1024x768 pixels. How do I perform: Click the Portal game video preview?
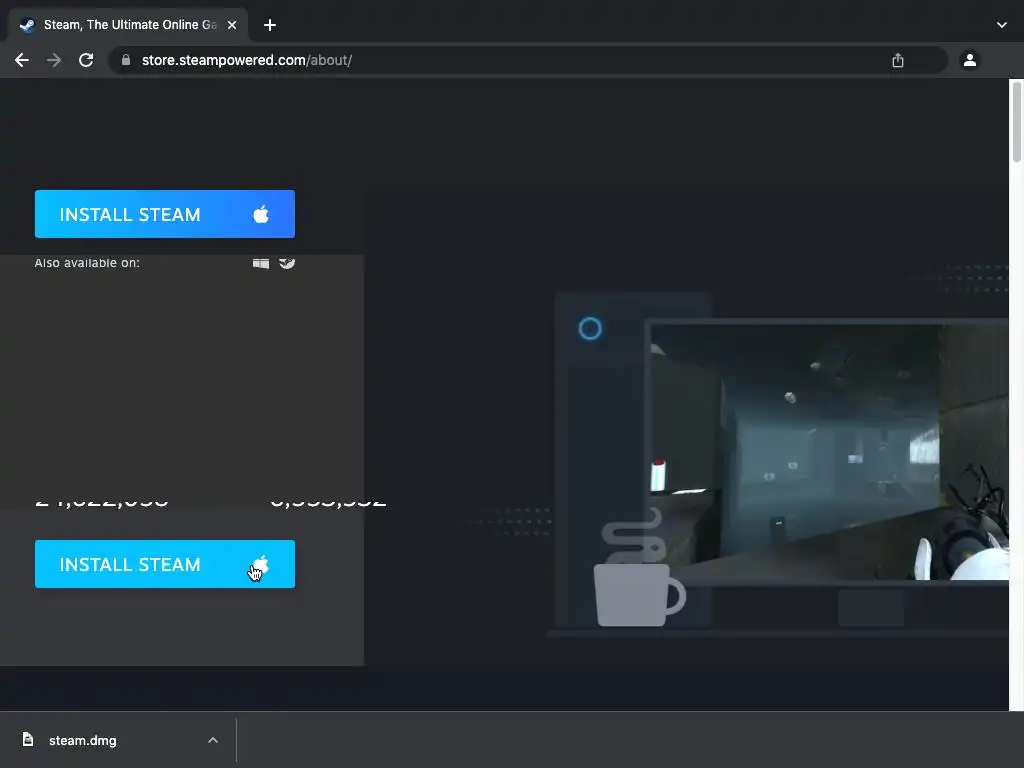829,451
